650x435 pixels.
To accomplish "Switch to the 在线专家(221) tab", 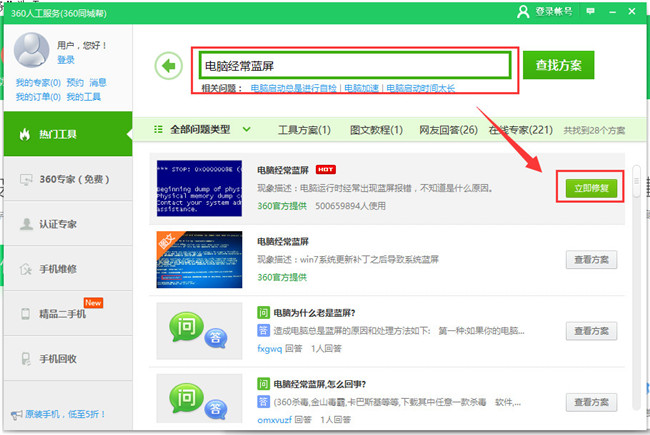I will click(521, 130).
